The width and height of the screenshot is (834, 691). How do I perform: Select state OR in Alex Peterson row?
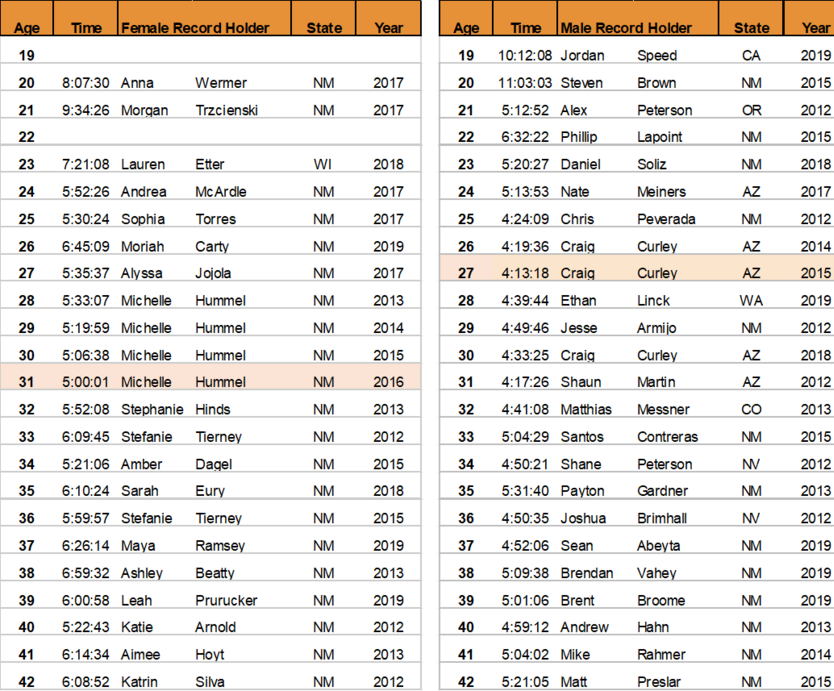click(752, 110)
